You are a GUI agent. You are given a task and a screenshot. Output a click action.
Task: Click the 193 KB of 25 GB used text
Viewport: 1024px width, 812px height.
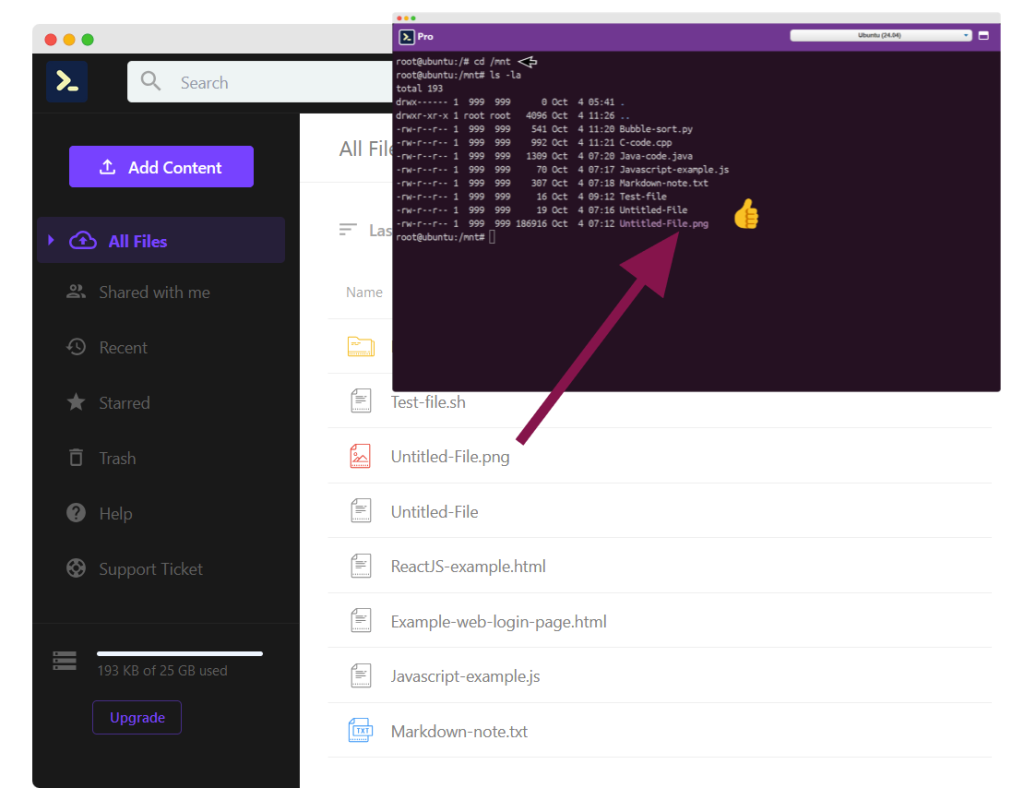pyautogui.click(x=162, y=670)
